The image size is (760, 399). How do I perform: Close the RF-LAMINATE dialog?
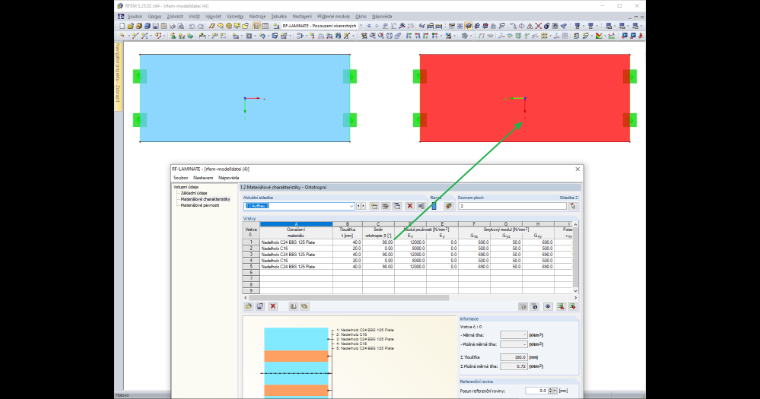(x=577, y=169)
